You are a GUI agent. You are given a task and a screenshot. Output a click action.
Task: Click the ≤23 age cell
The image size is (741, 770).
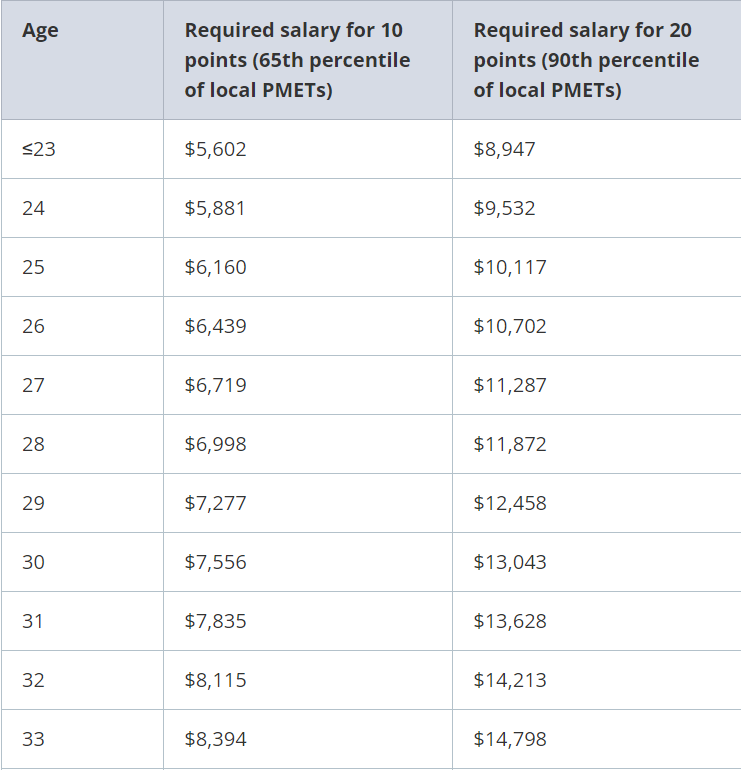click(82, 149)
